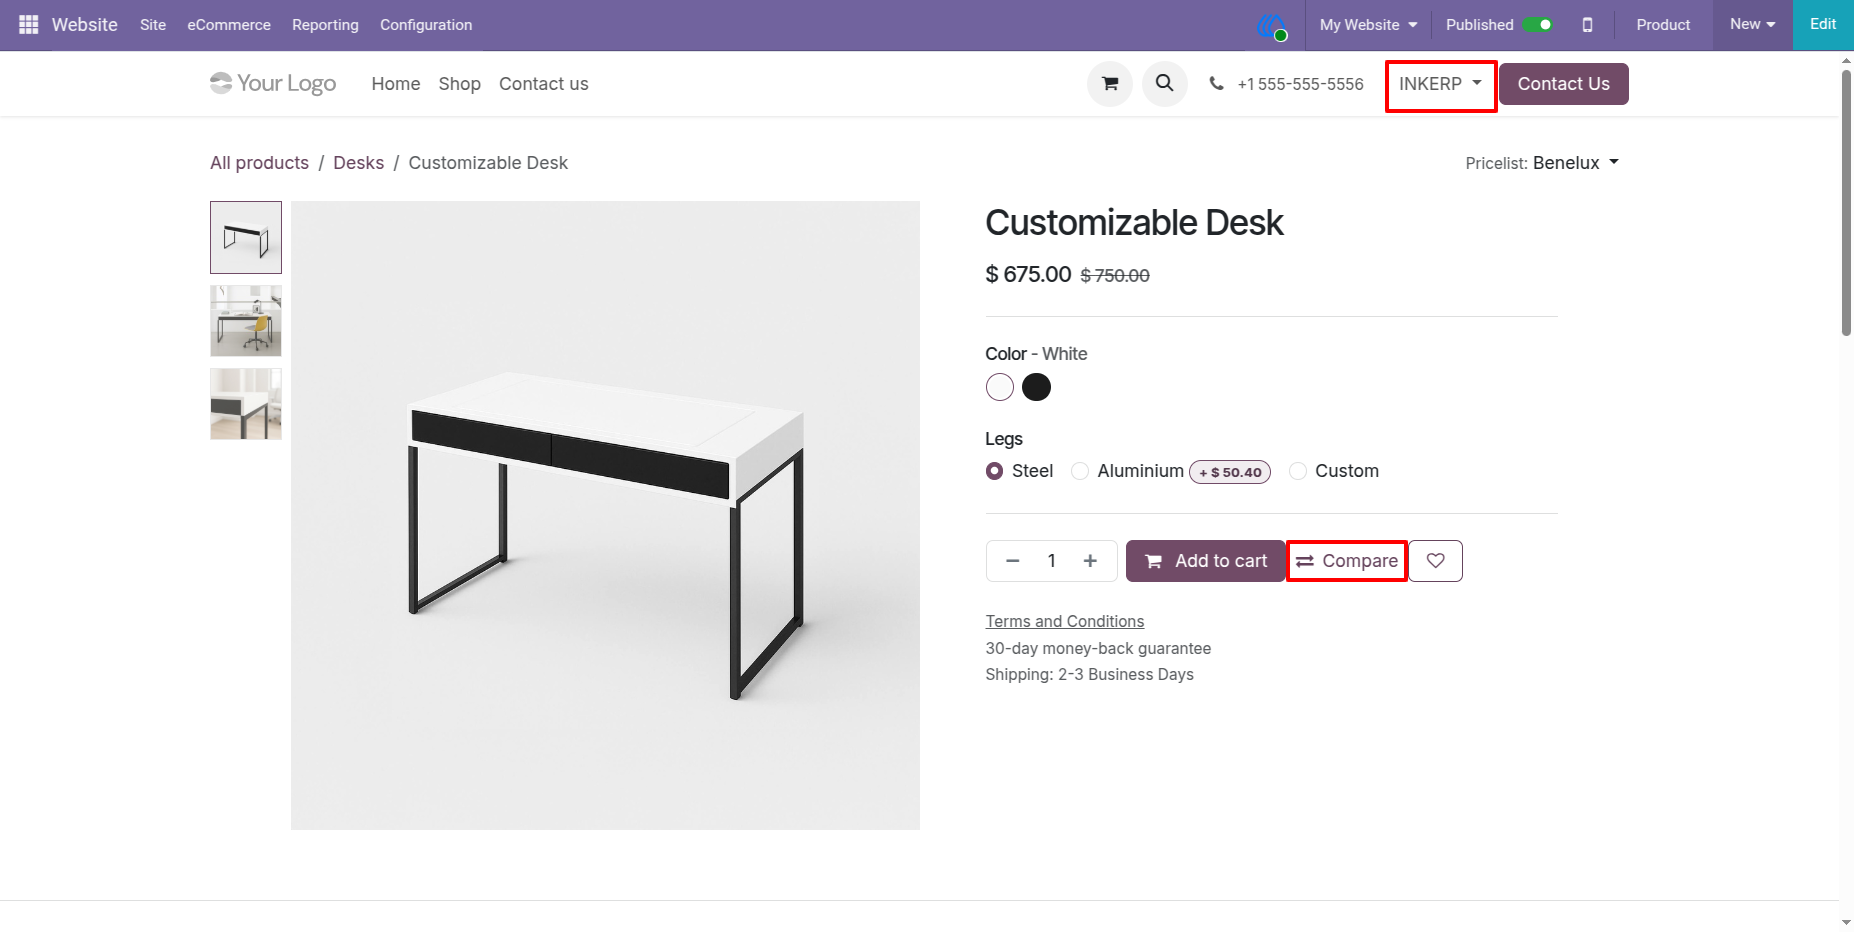Choose the black color swatch

point(1037,387)
